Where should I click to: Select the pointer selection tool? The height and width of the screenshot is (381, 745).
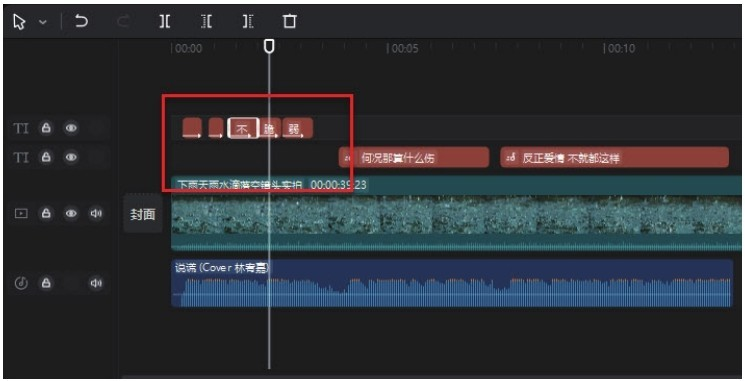(x=19, y=22)
